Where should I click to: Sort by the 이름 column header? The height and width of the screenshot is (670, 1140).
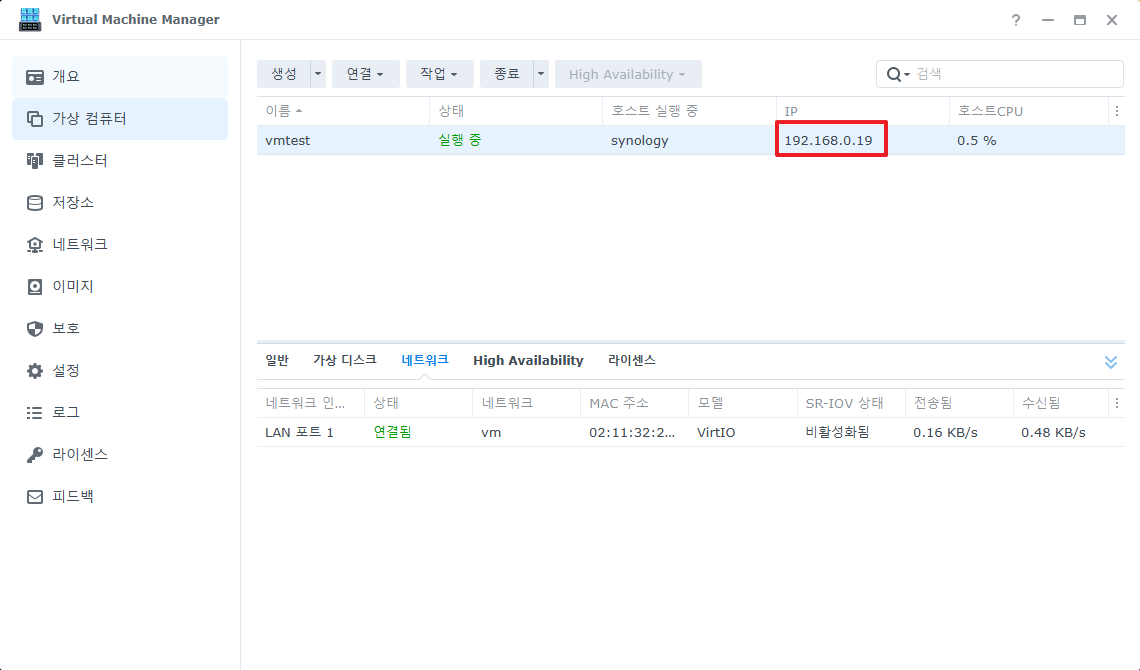(x=343, y=111)
